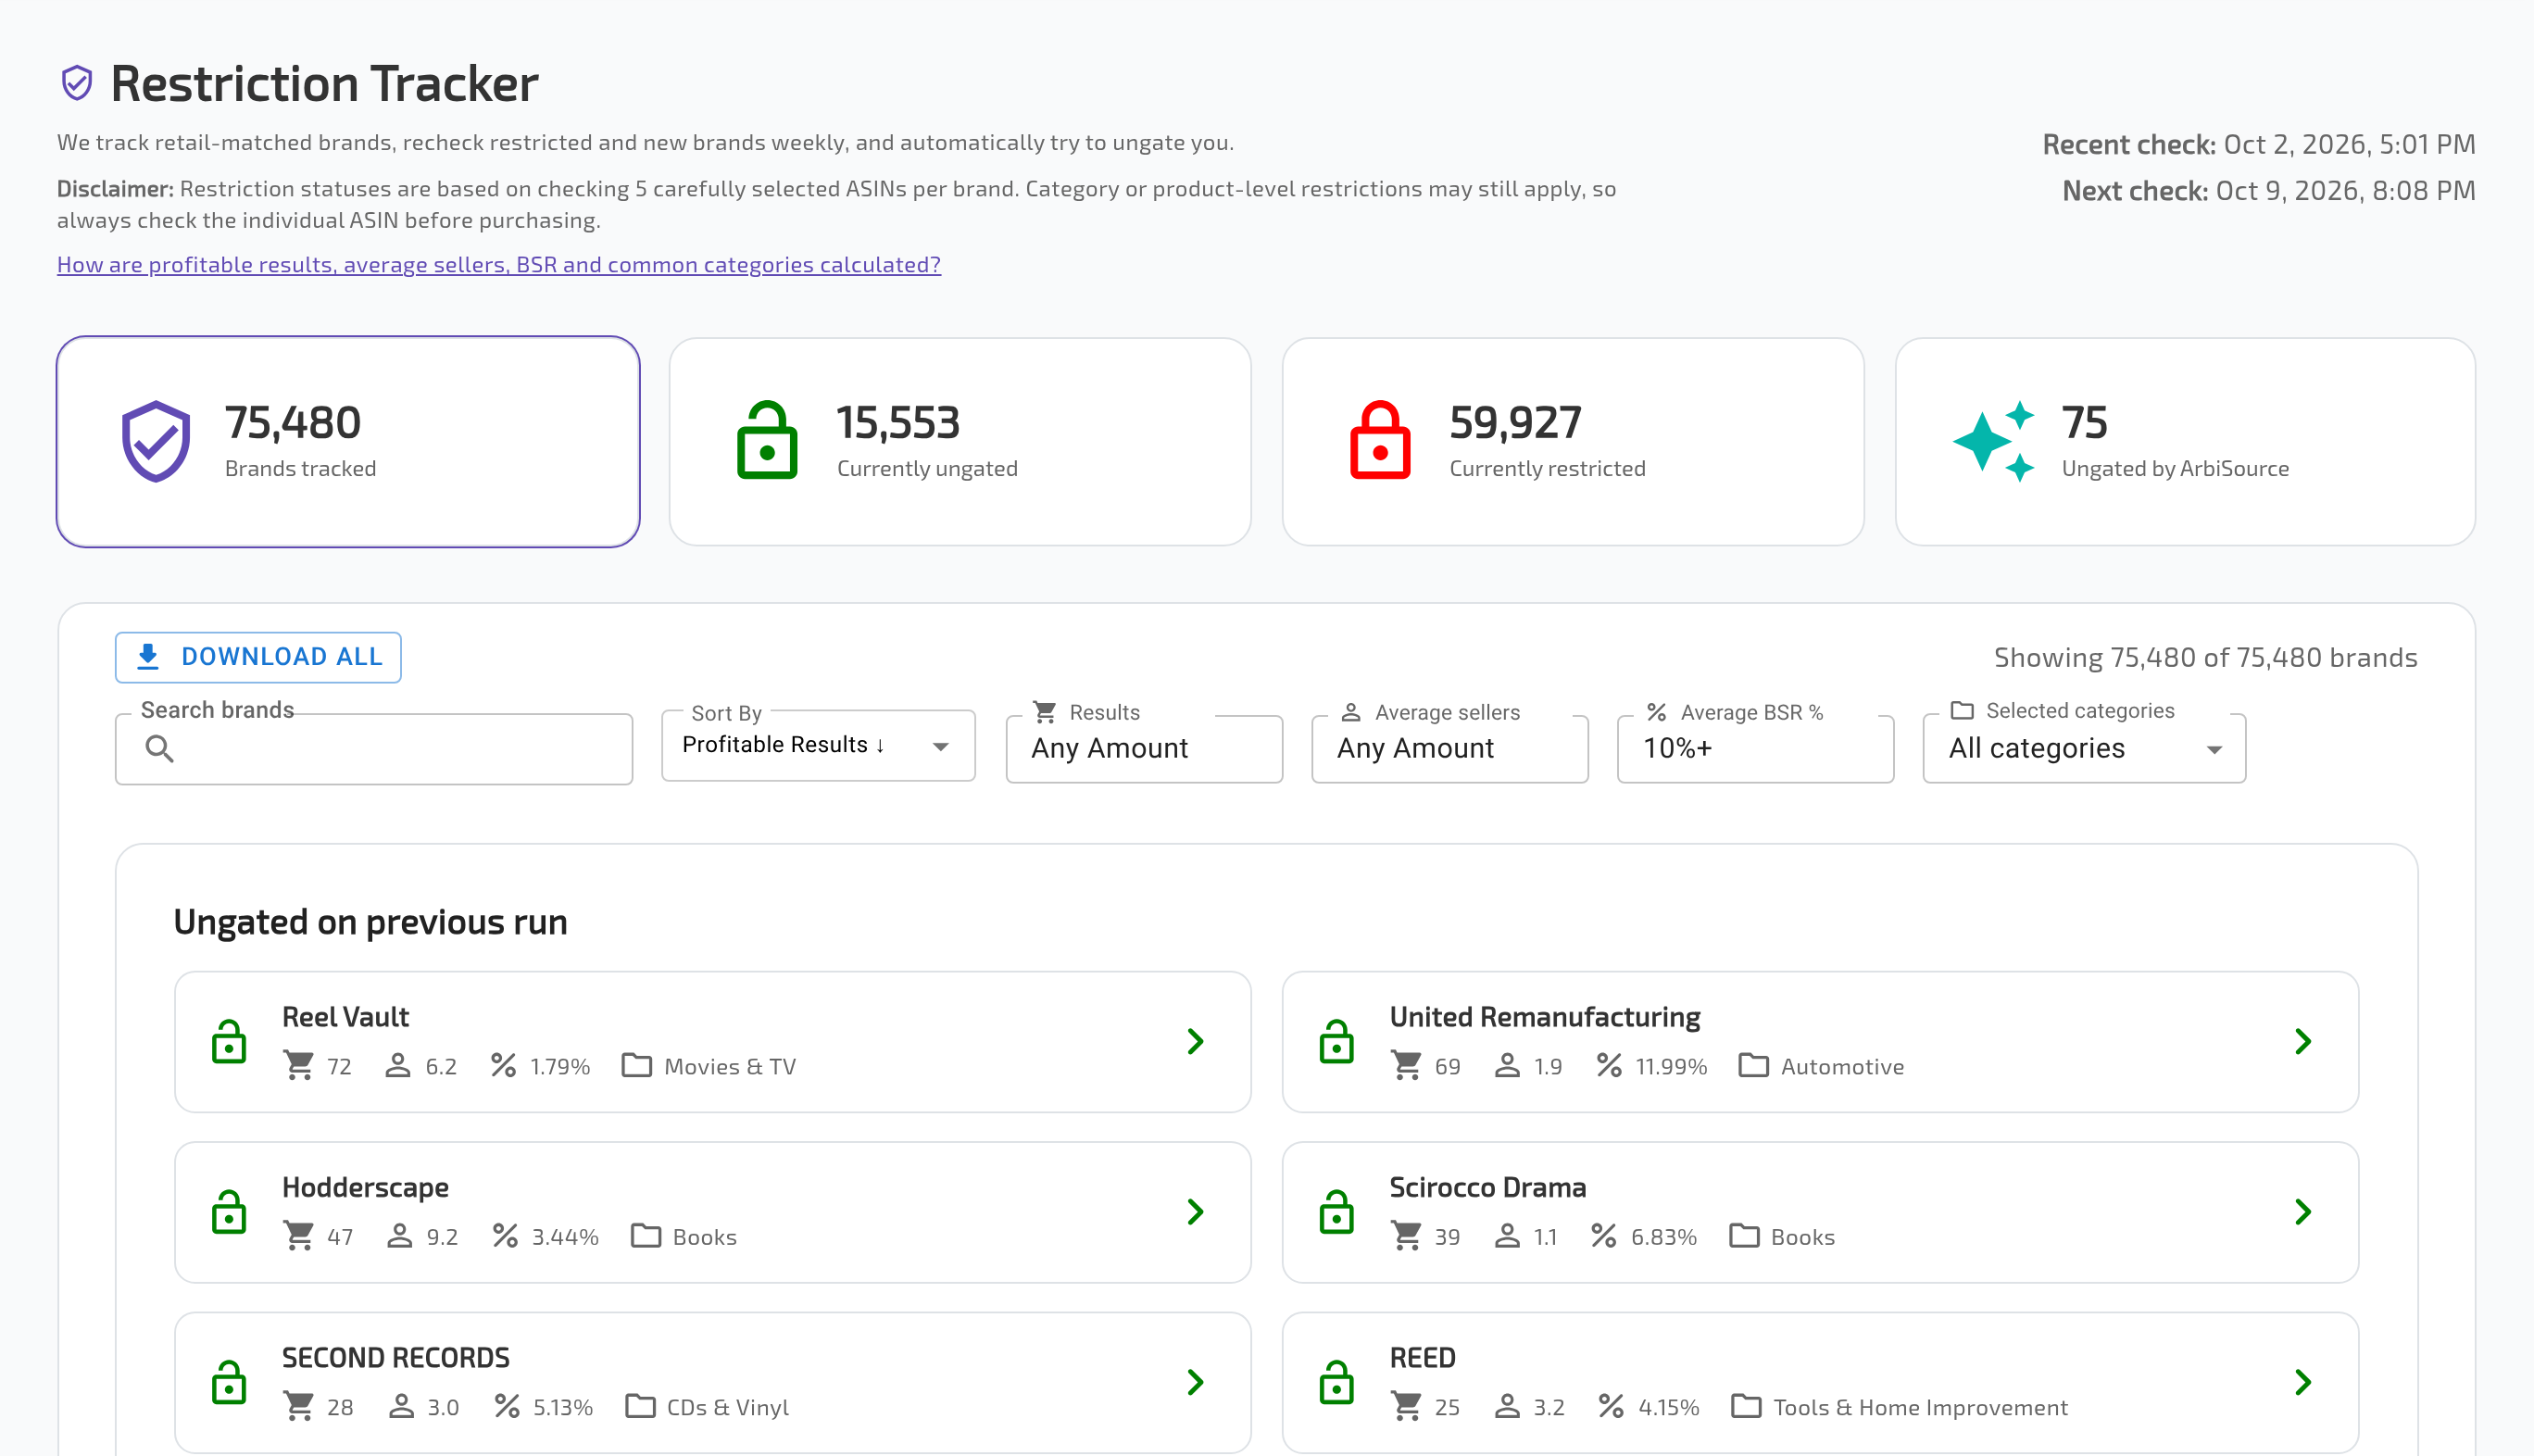Click the percent icon on Hodderscape row

coord(505,1237)
